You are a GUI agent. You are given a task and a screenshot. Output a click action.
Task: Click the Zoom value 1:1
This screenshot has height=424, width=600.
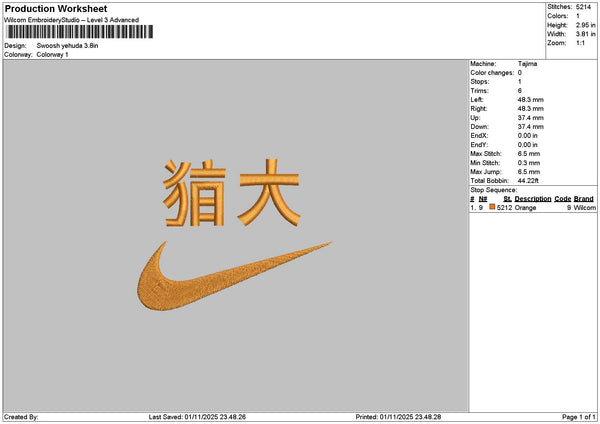tap(580, 43)
